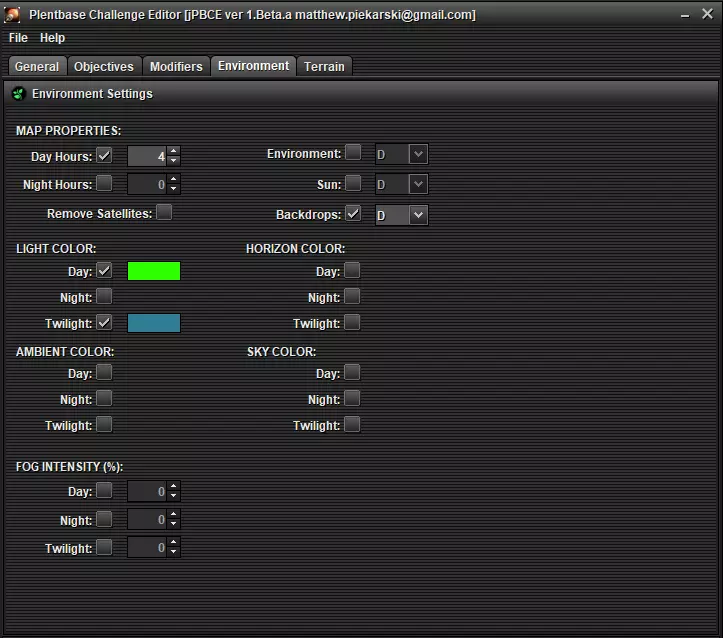Click the Fog Intensity Day value field
The image size is (723, 638).
[x=147, y=491]
